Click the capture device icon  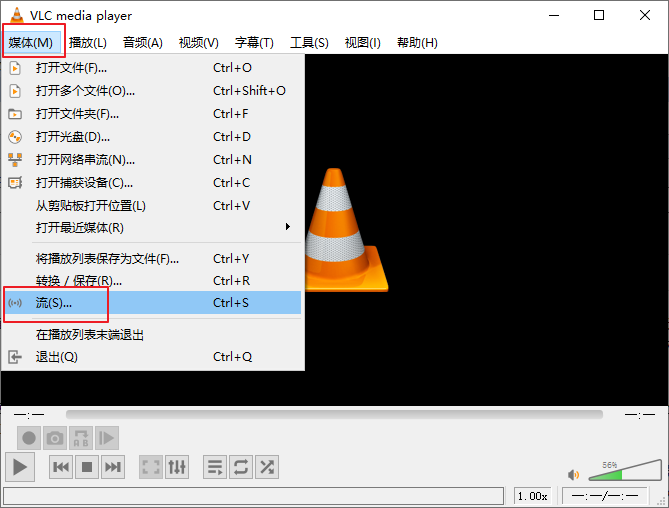15,183
